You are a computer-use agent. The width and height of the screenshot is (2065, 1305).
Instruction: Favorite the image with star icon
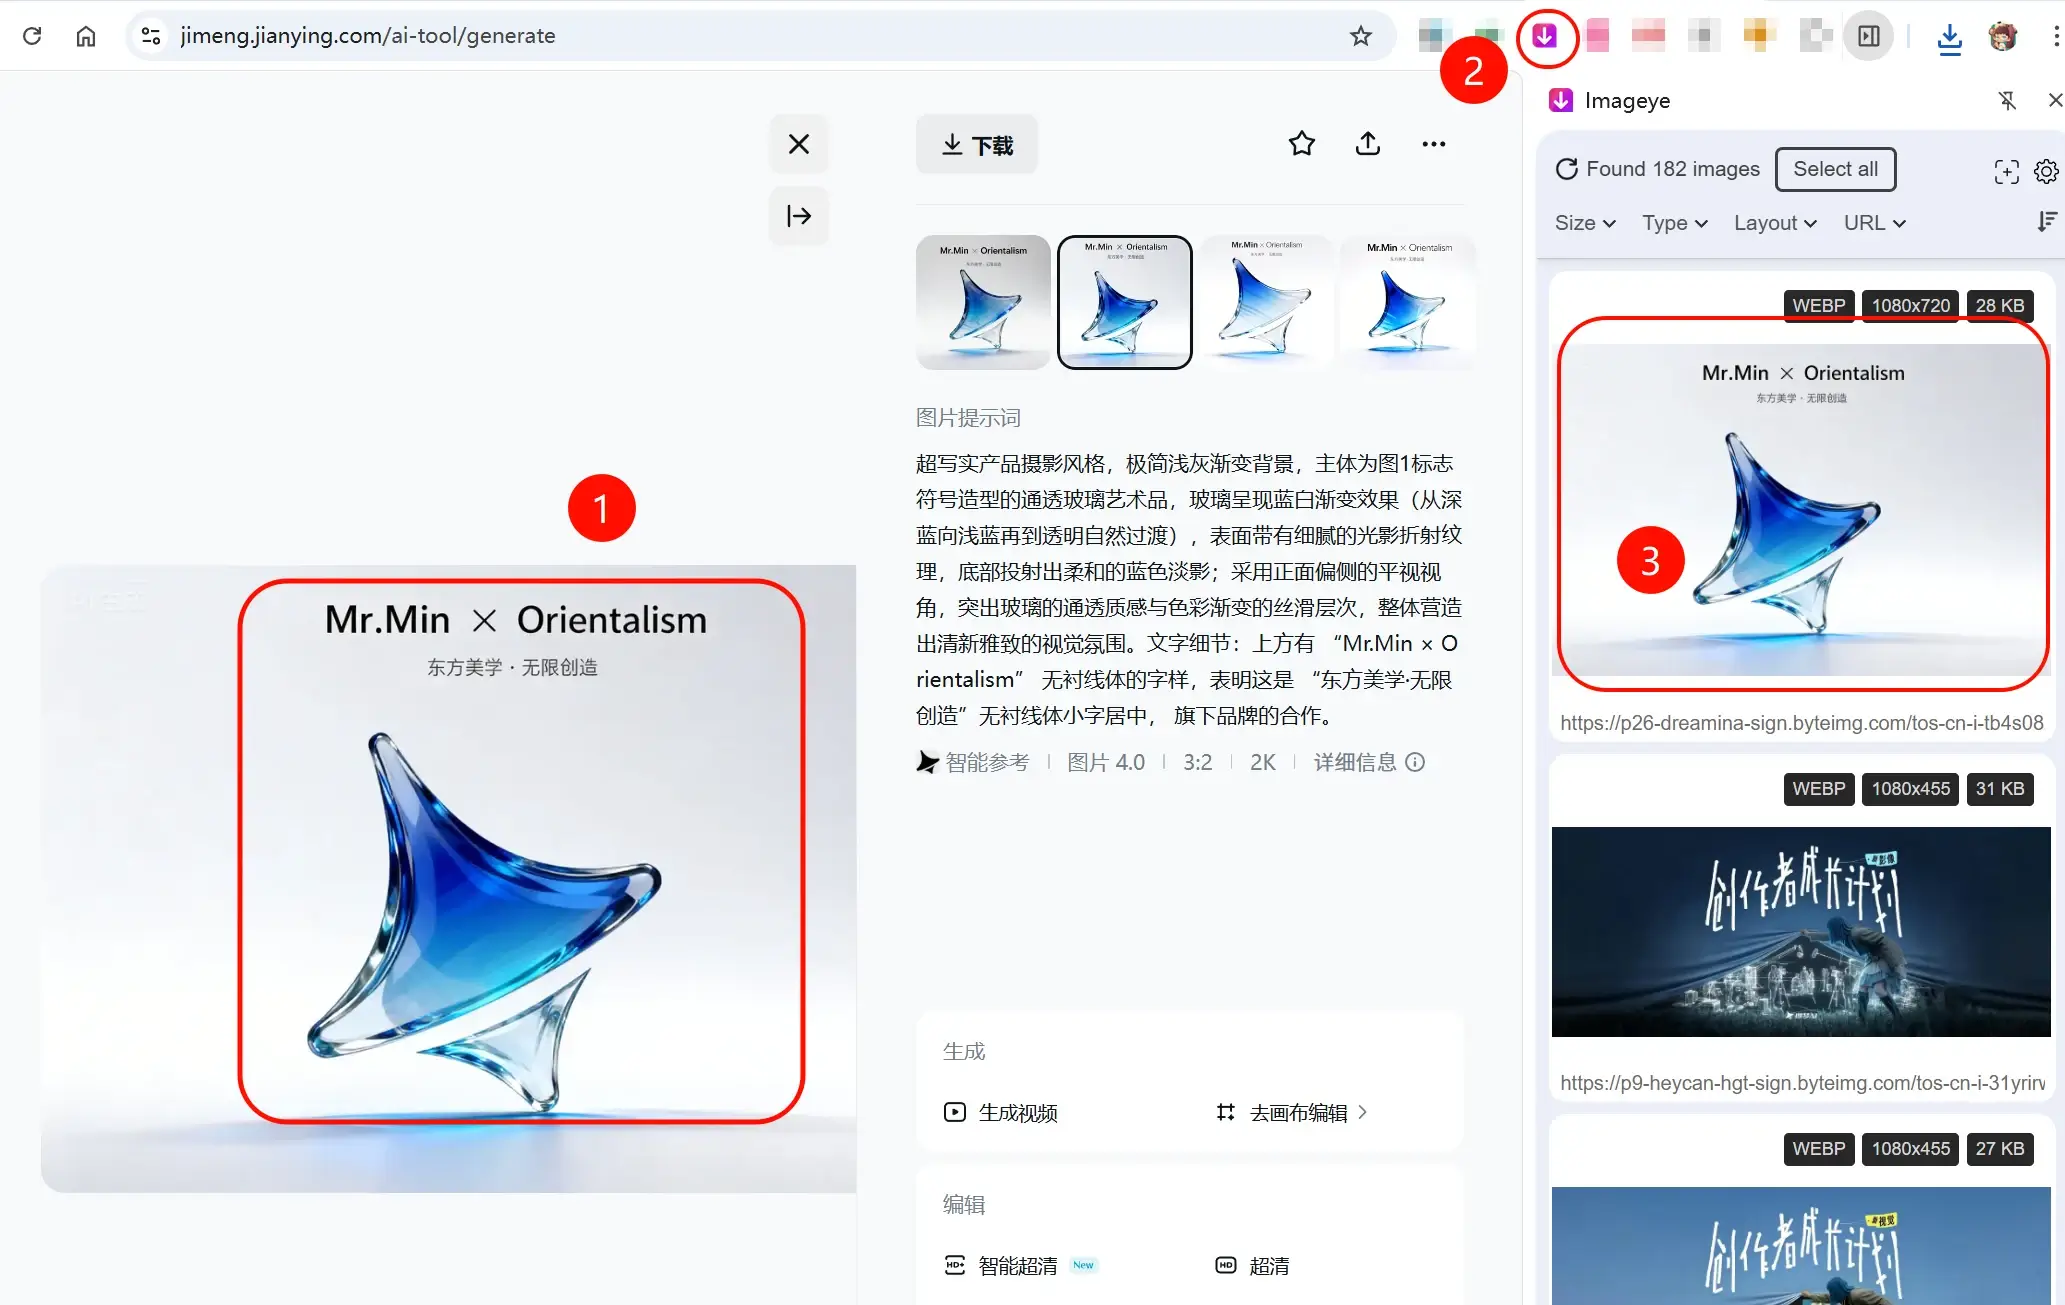point(1301,144)
